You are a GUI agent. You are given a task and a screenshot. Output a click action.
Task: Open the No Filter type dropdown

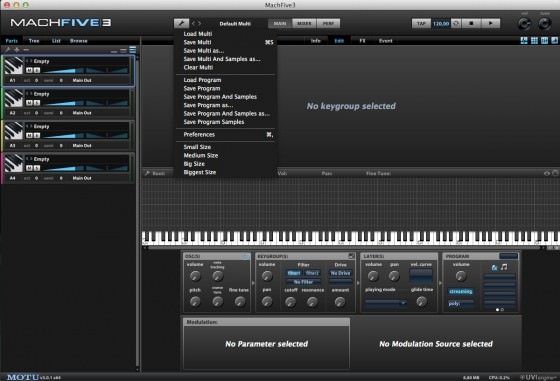303,282
